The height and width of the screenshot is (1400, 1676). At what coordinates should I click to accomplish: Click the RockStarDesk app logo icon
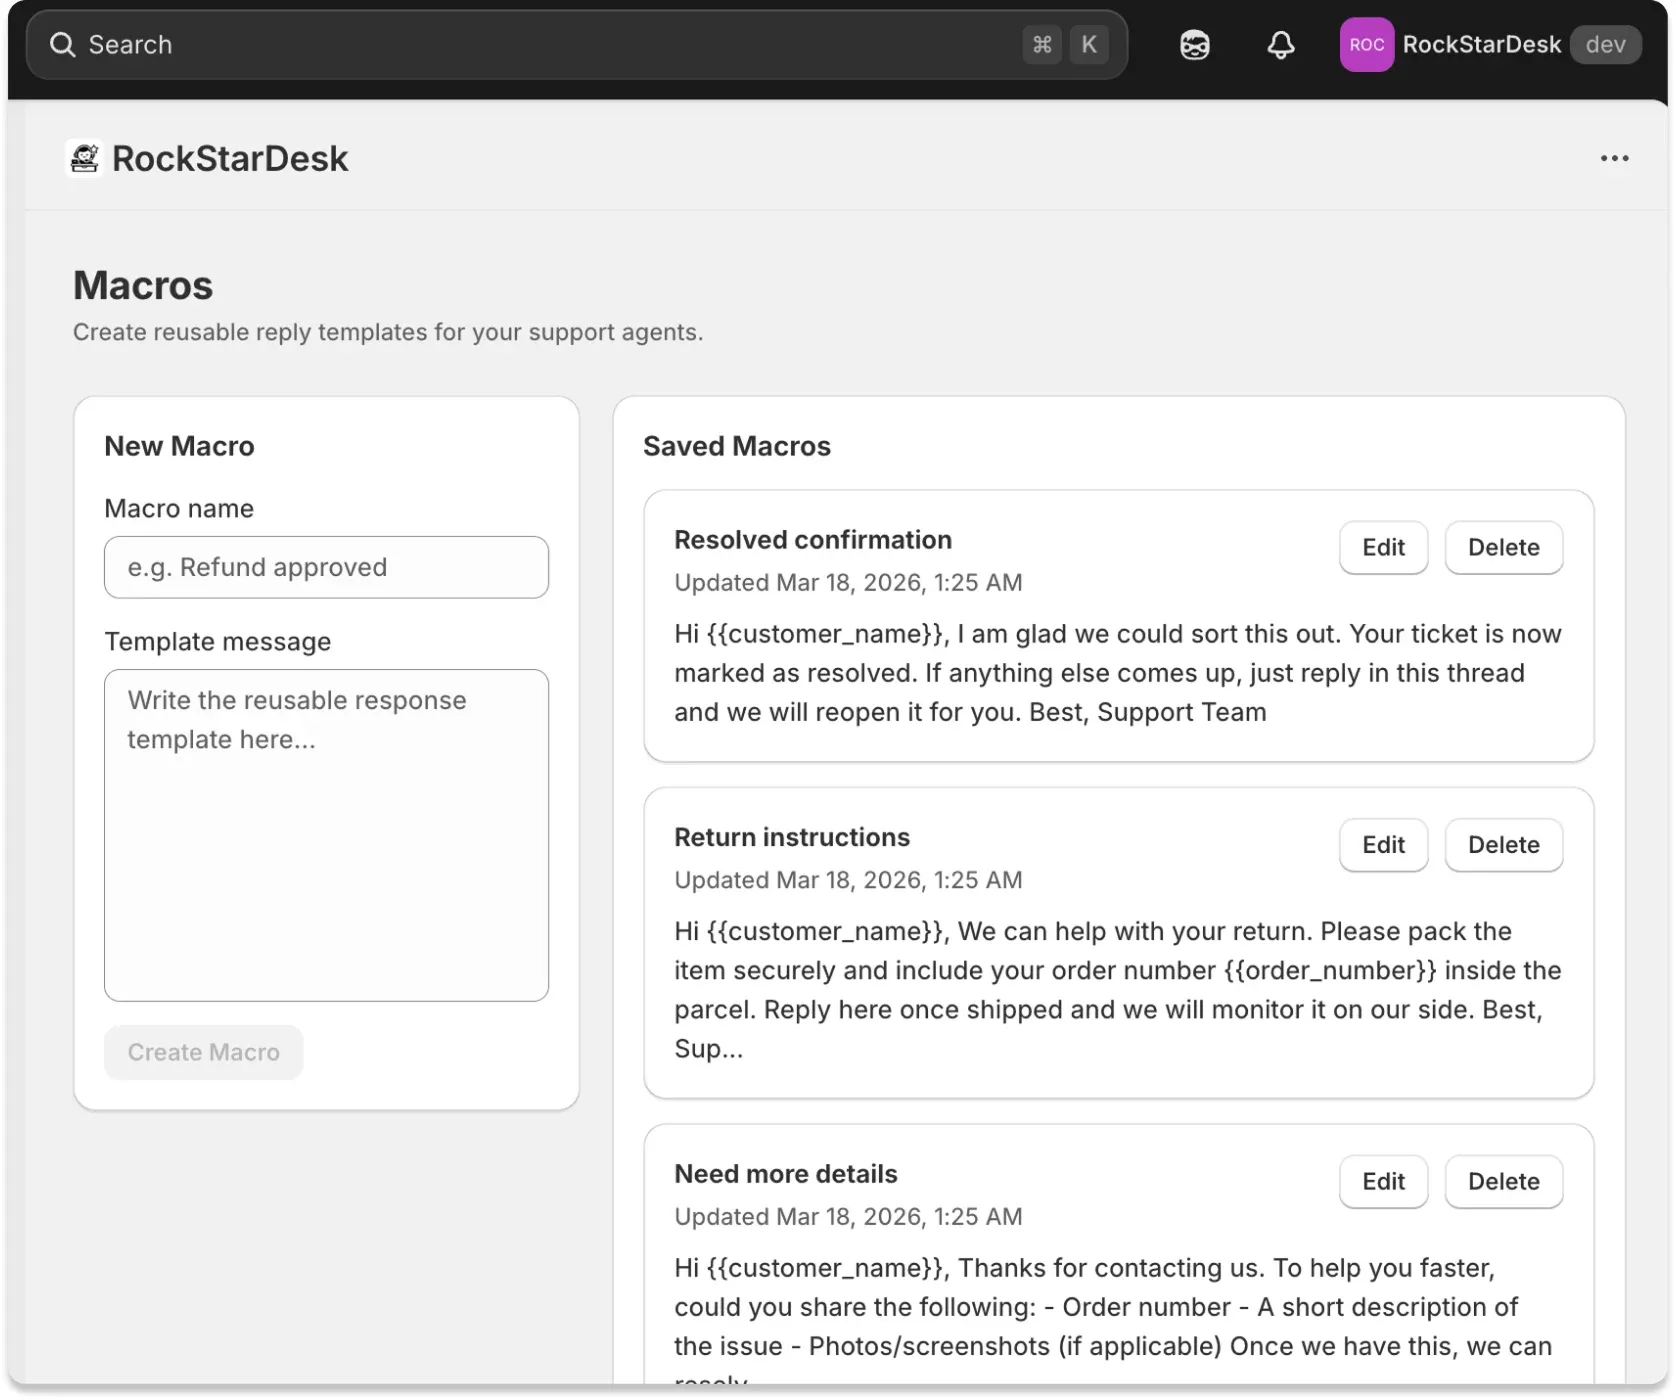pyautogui.click(x=85, y=158)
